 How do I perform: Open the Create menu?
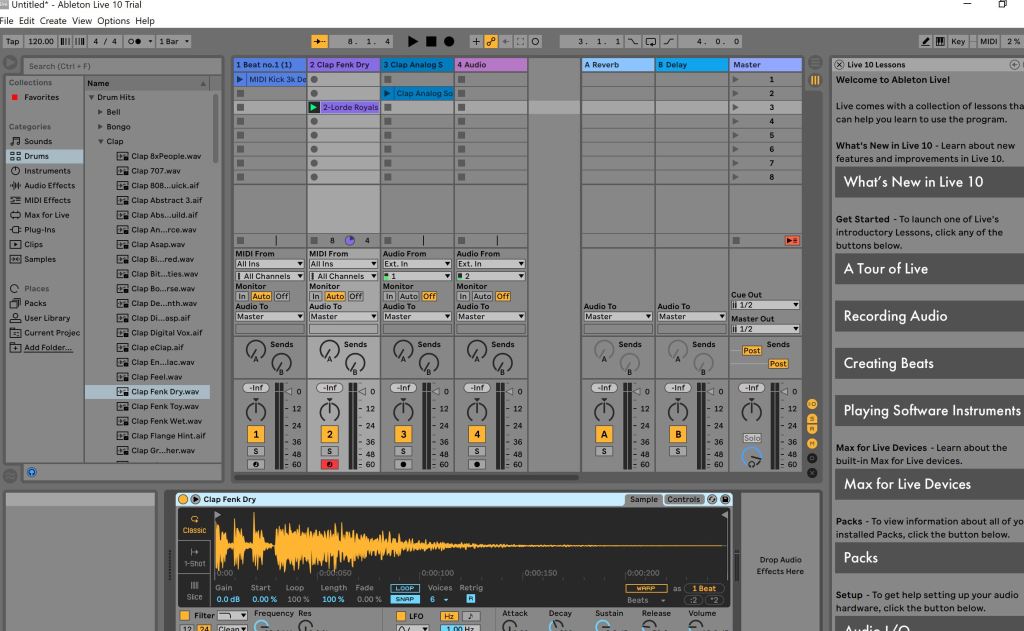(x=53, y=20)
